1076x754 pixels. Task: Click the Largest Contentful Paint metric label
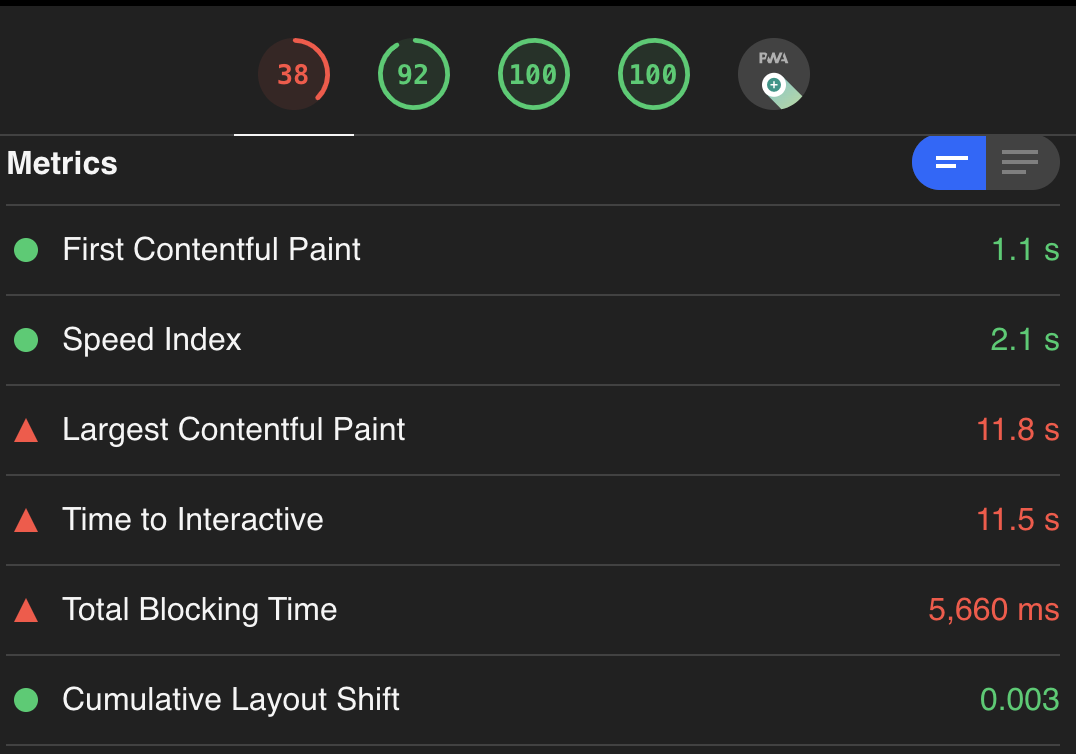point(233,429)
